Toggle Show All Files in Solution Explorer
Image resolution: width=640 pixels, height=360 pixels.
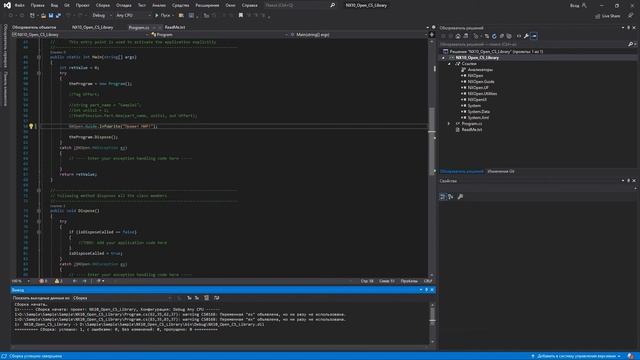click(509, 36)
